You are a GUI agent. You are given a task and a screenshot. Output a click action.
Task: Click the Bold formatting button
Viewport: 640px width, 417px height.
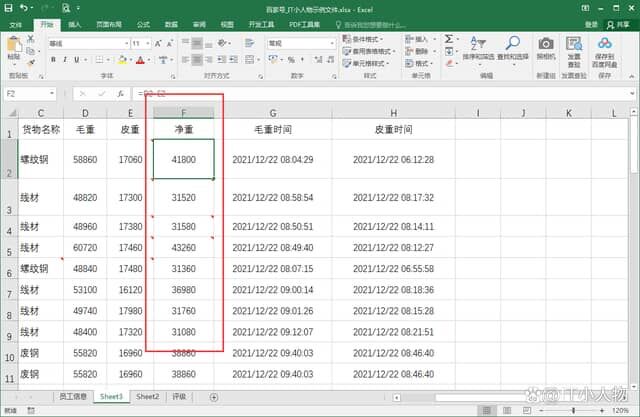click(x=52, y=60)
